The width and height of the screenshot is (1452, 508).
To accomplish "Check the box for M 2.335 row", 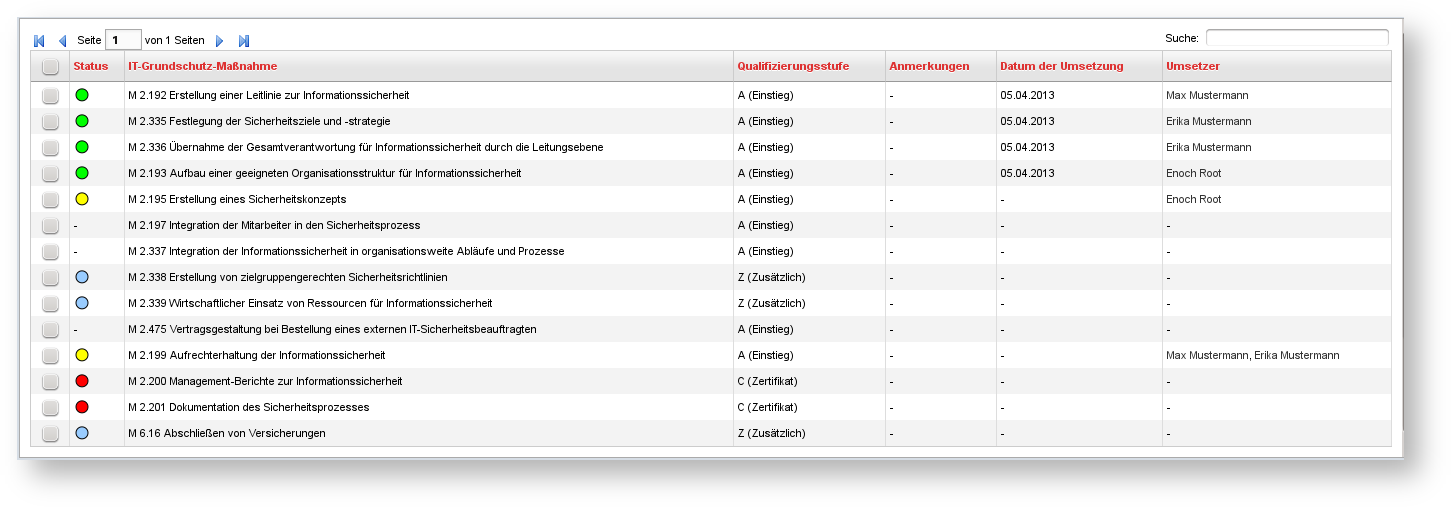I will click(50, 121).
